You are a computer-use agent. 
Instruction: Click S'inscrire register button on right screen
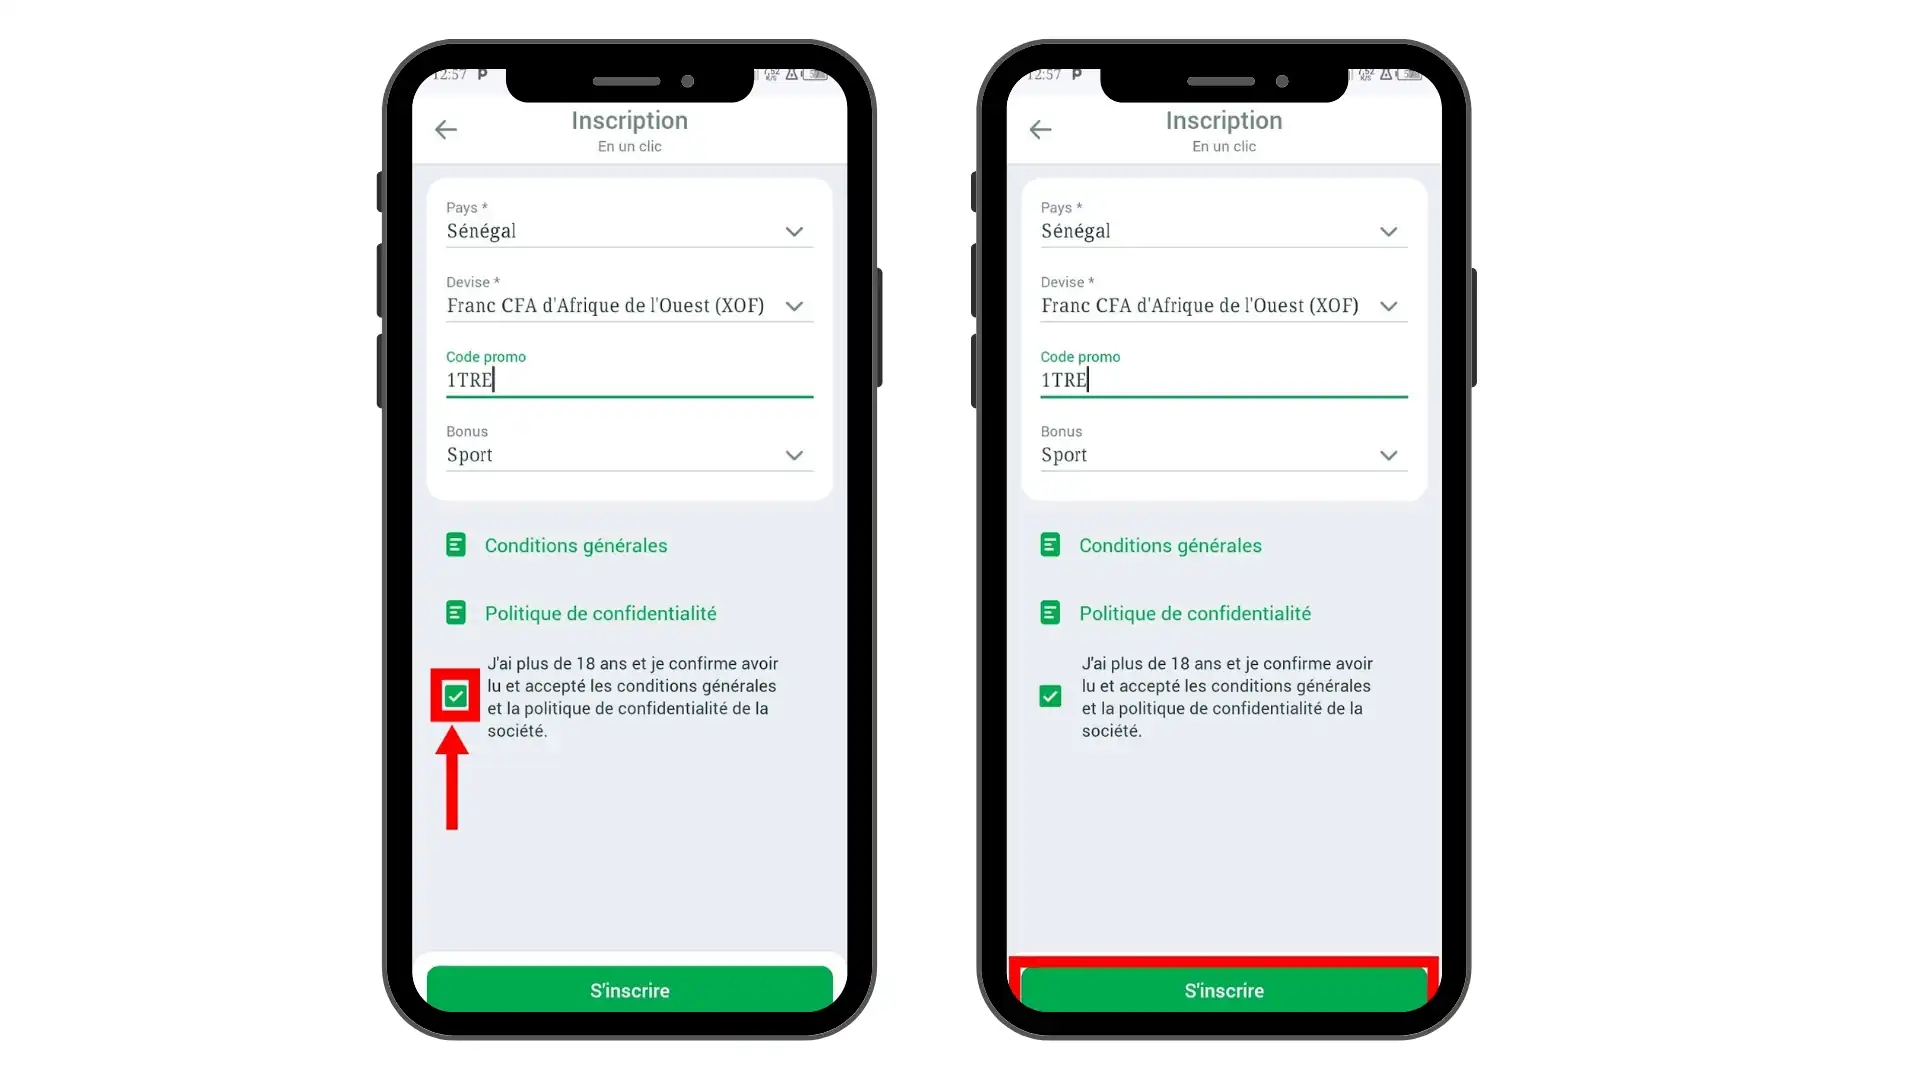(1224, 990)
